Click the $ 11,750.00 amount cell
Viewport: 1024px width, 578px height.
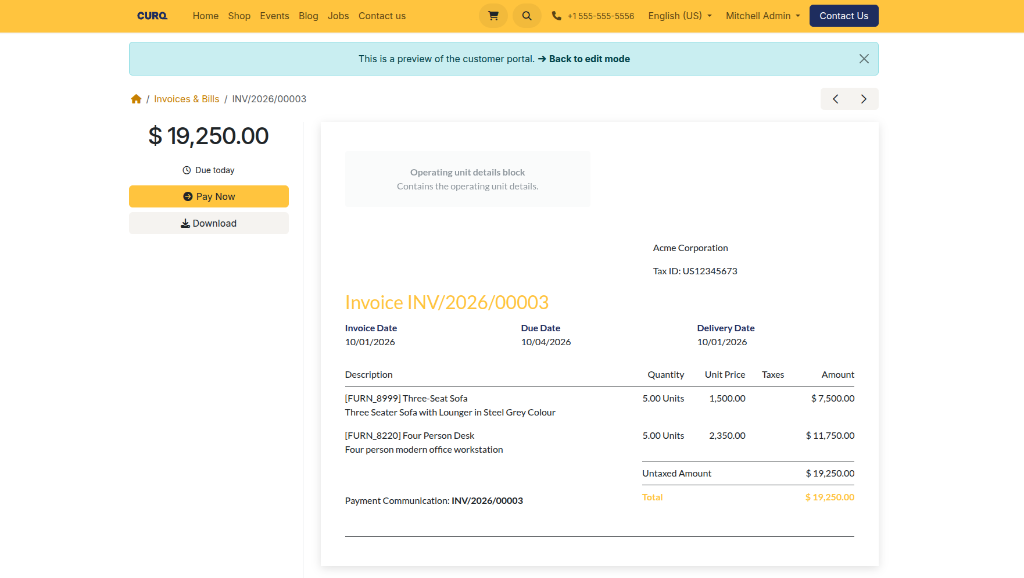[830, 436]
